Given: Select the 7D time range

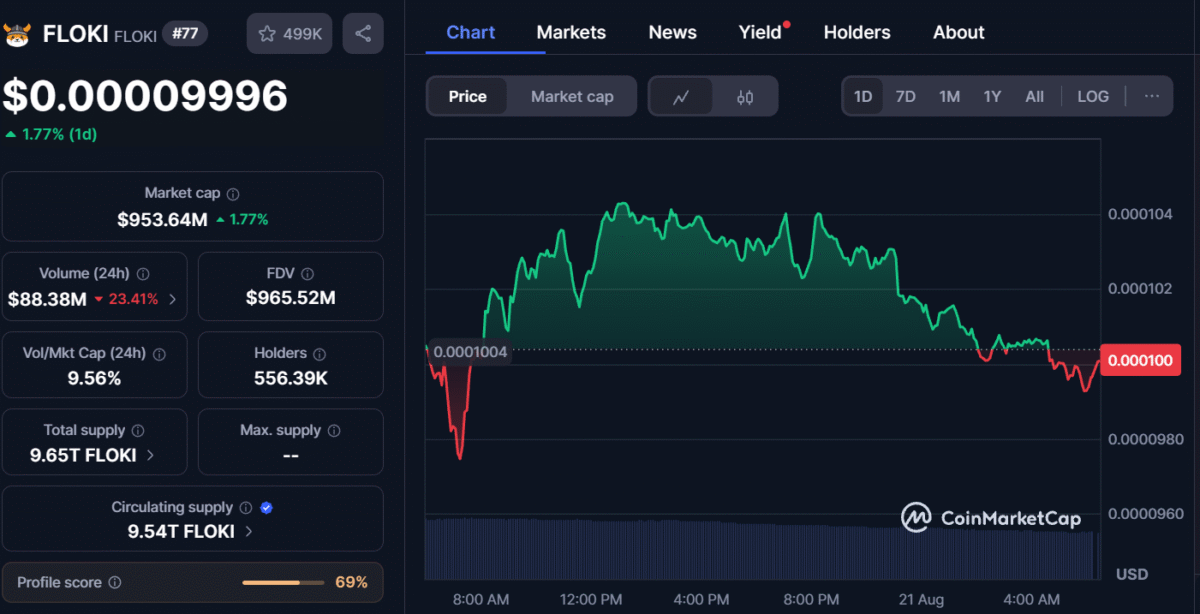Looking at the screenshot, I should 906,97.
